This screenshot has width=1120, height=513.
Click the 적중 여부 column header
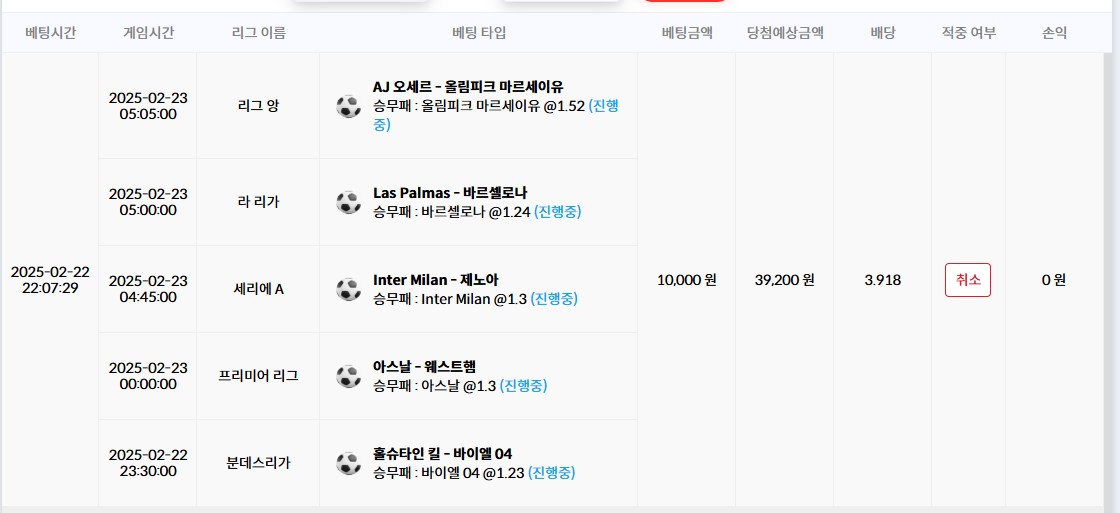pos(968,33)
